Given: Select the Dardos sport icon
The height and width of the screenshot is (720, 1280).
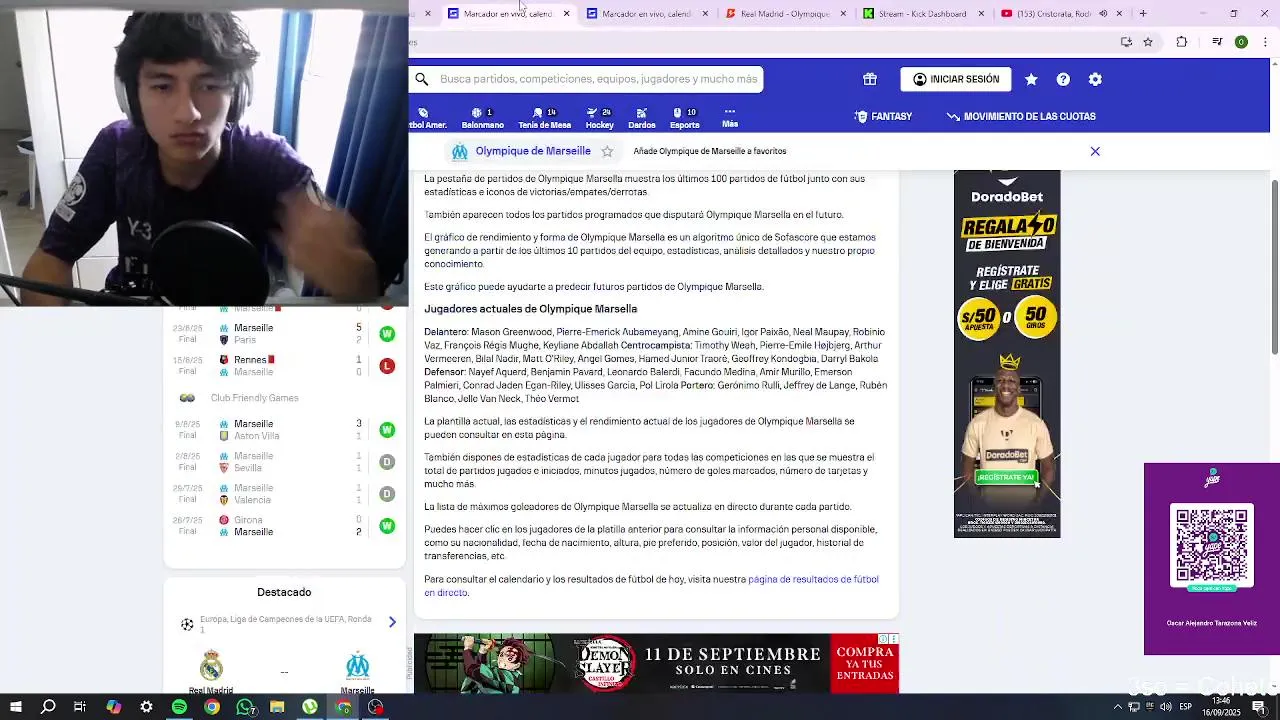Looking at the screenshot, I should (642, 118).
